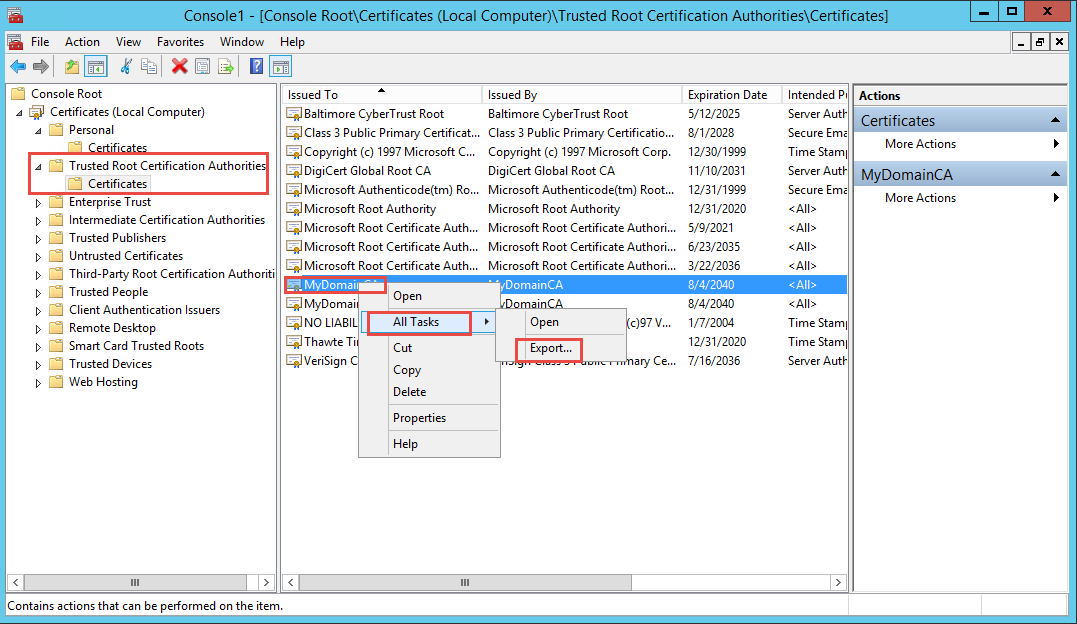This screenshot has width=1077, height=624.
Task: Collapse the Personal tree node
Action: (x=38, y=131)
